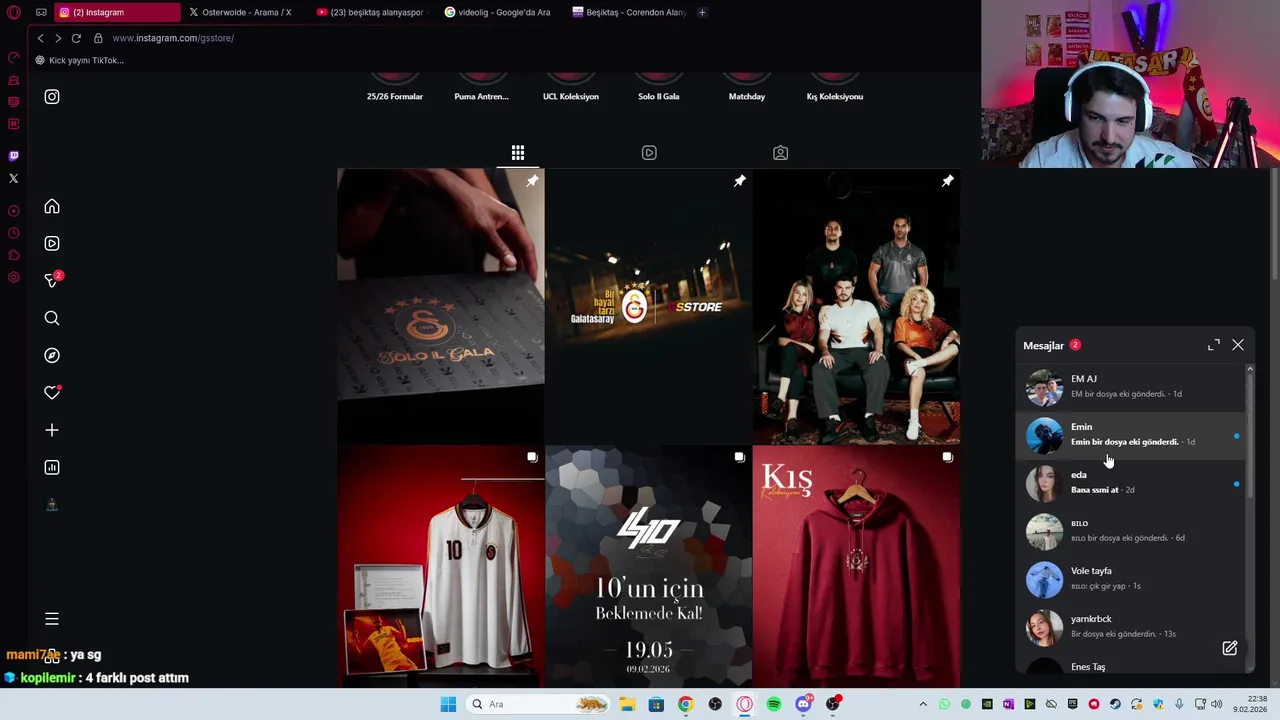Open the BILO conversation
This screenshot has height=720, width=1280.
pyautogui.click(x=1132, y=531)
